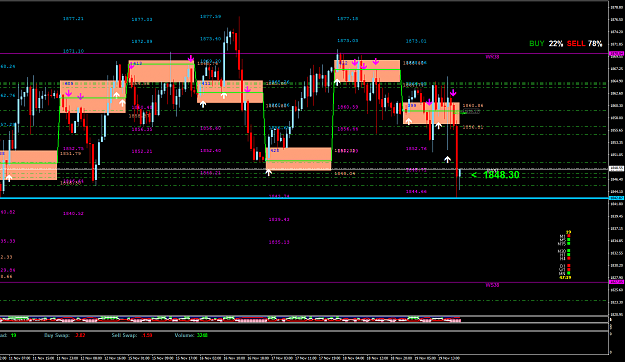The height and width of the screenshot is (362, 625).
Task: Click the Buy Swap label in the info bar
Action: point(57,335)
